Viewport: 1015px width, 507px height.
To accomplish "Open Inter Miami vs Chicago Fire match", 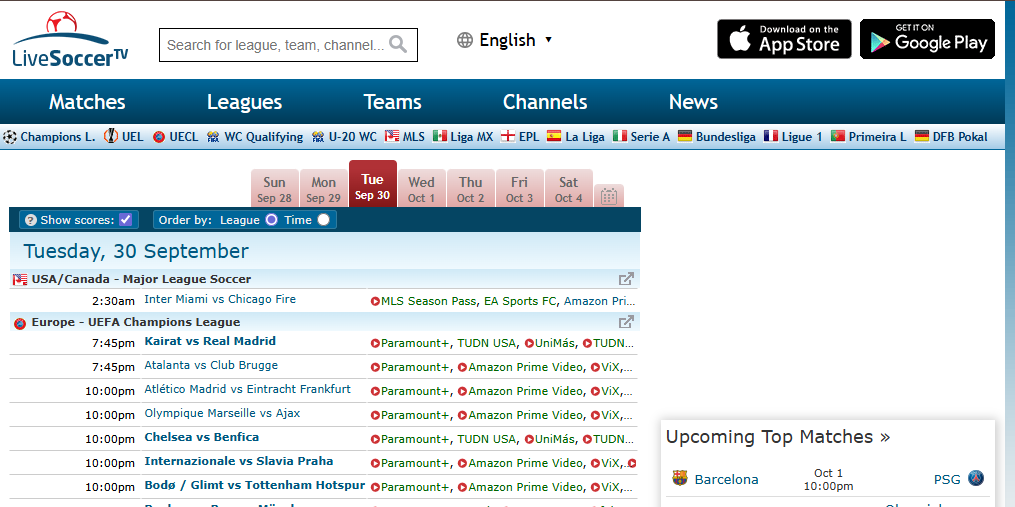I will (220, 299).
